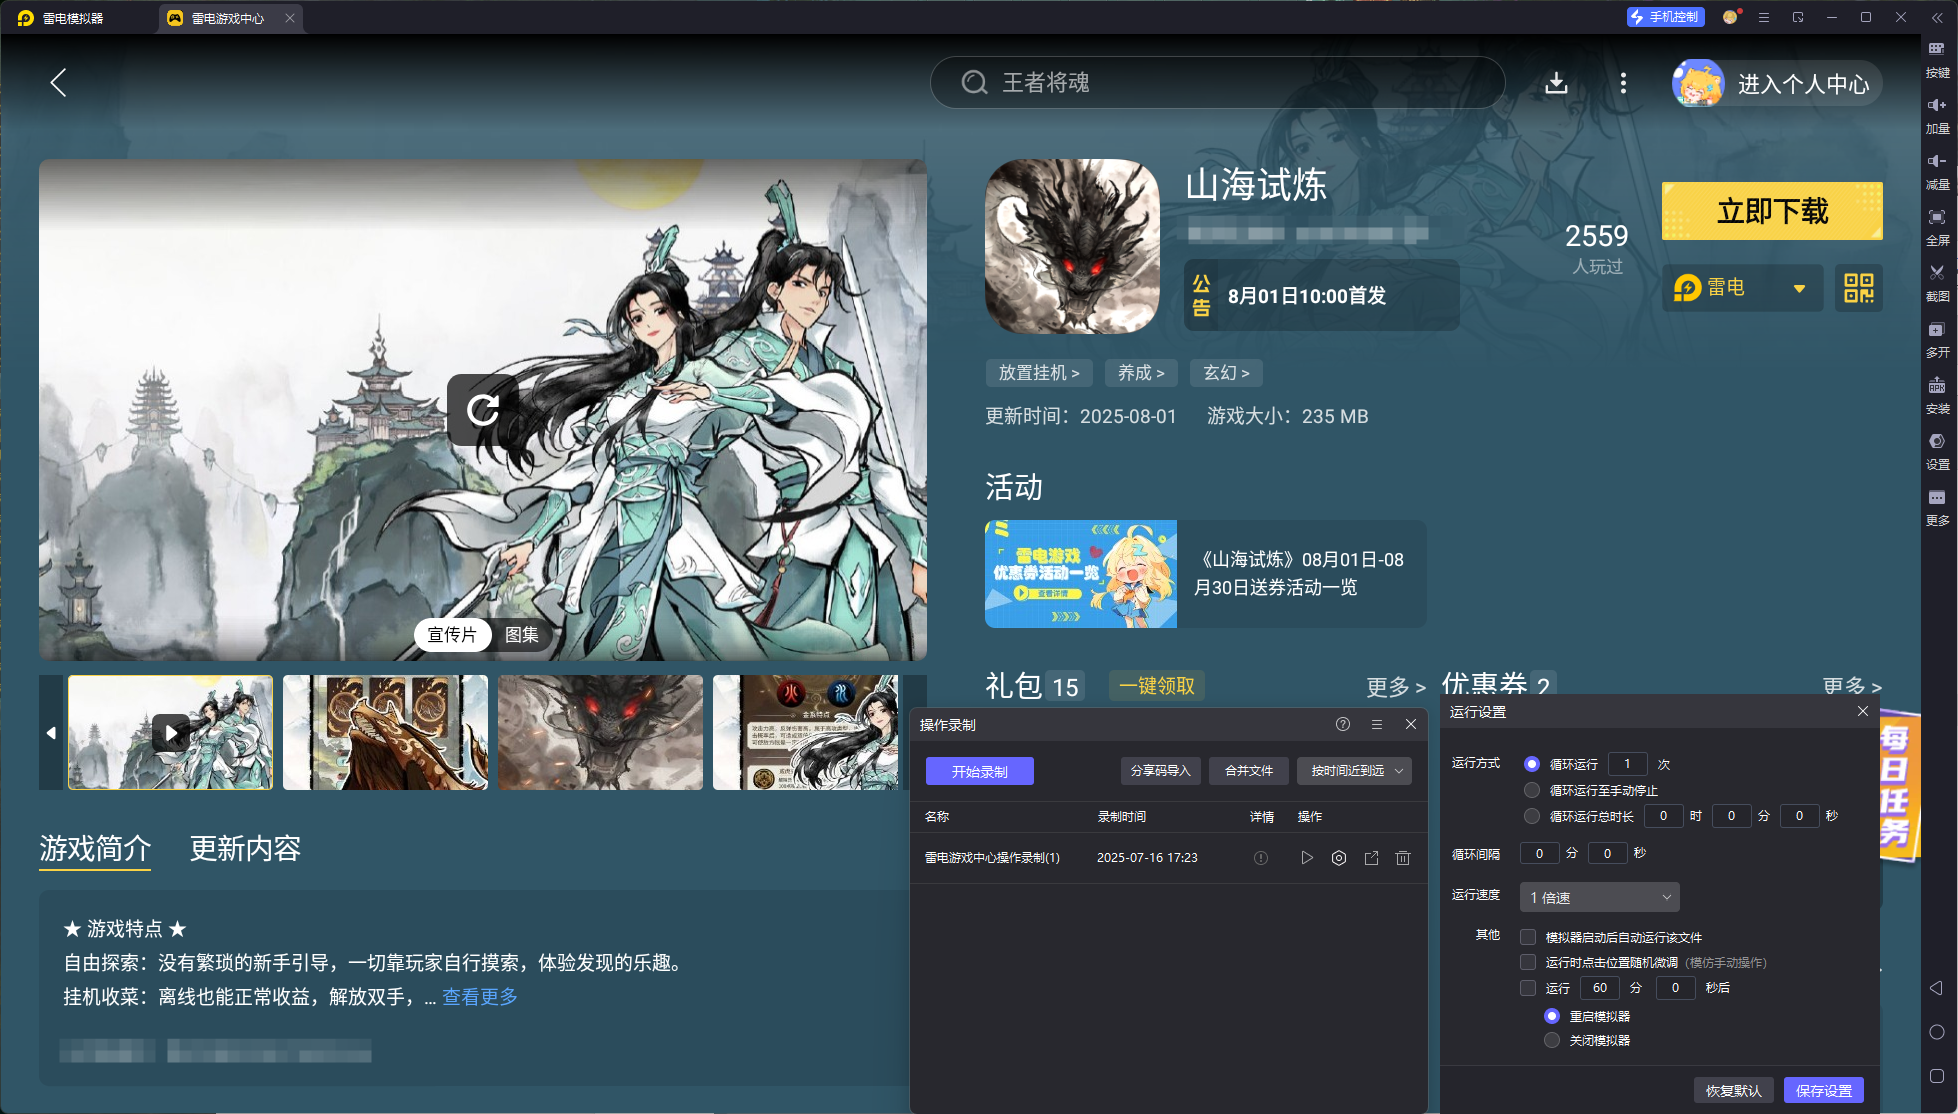Select the 宣传片 media tab
The width and height of the screenshot is (1958, 1114).
point(452,635)
